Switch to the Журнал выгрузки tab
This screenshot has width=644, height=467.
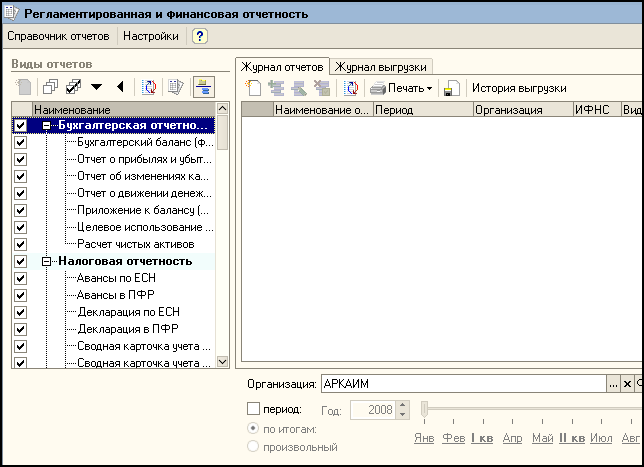point(381,67)
